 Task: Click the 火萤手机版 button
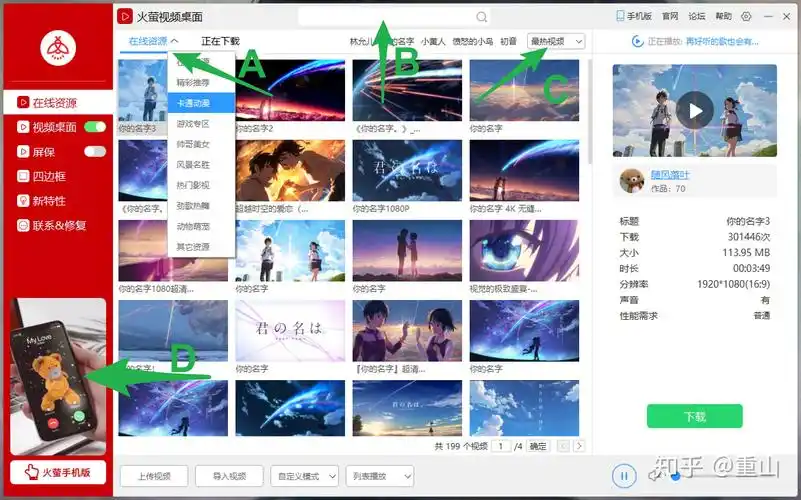[58, 472]
